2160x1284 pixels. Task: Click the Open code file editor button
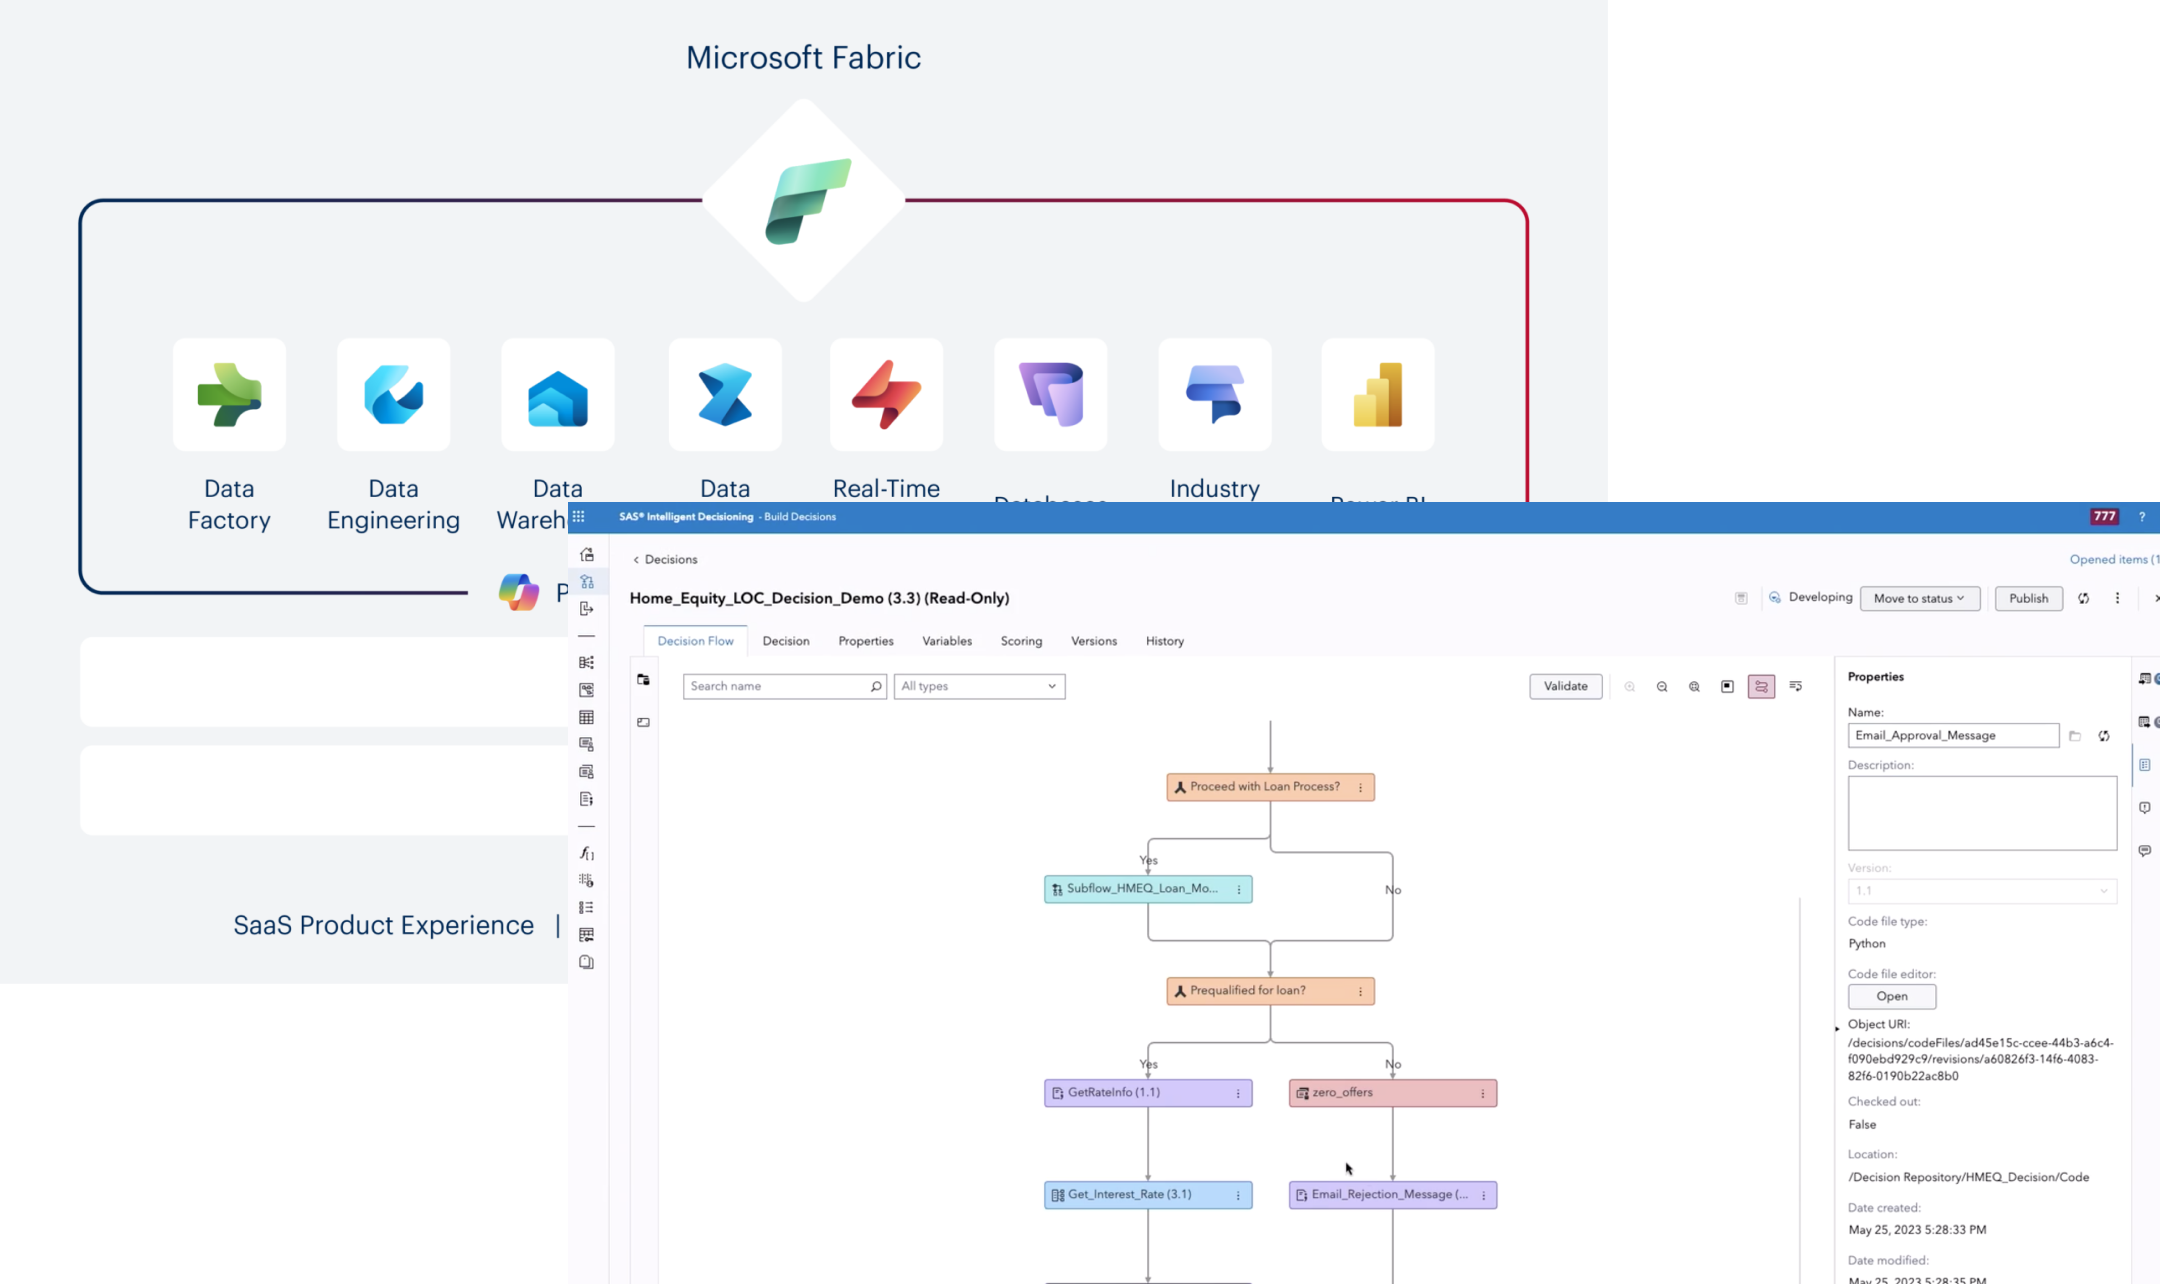point(1892,996)
